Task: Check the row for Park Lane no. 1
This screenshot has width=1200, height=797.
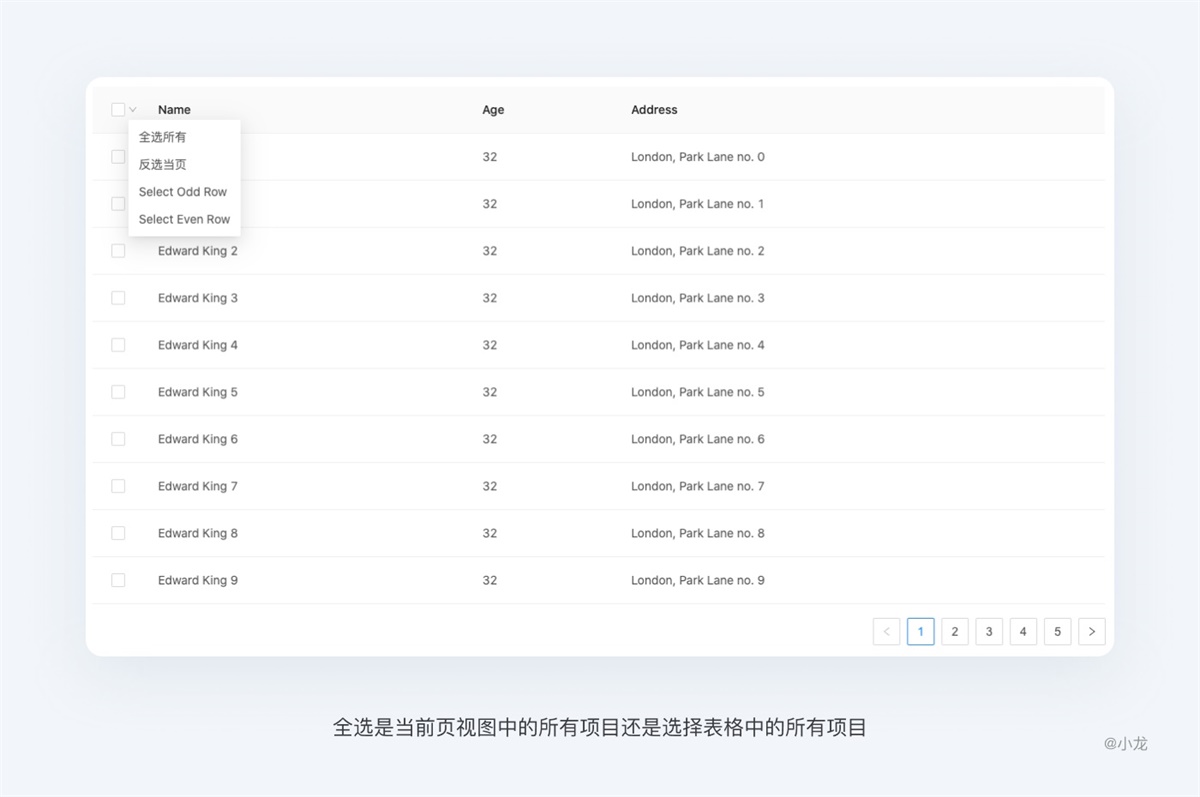Action: 118,204
